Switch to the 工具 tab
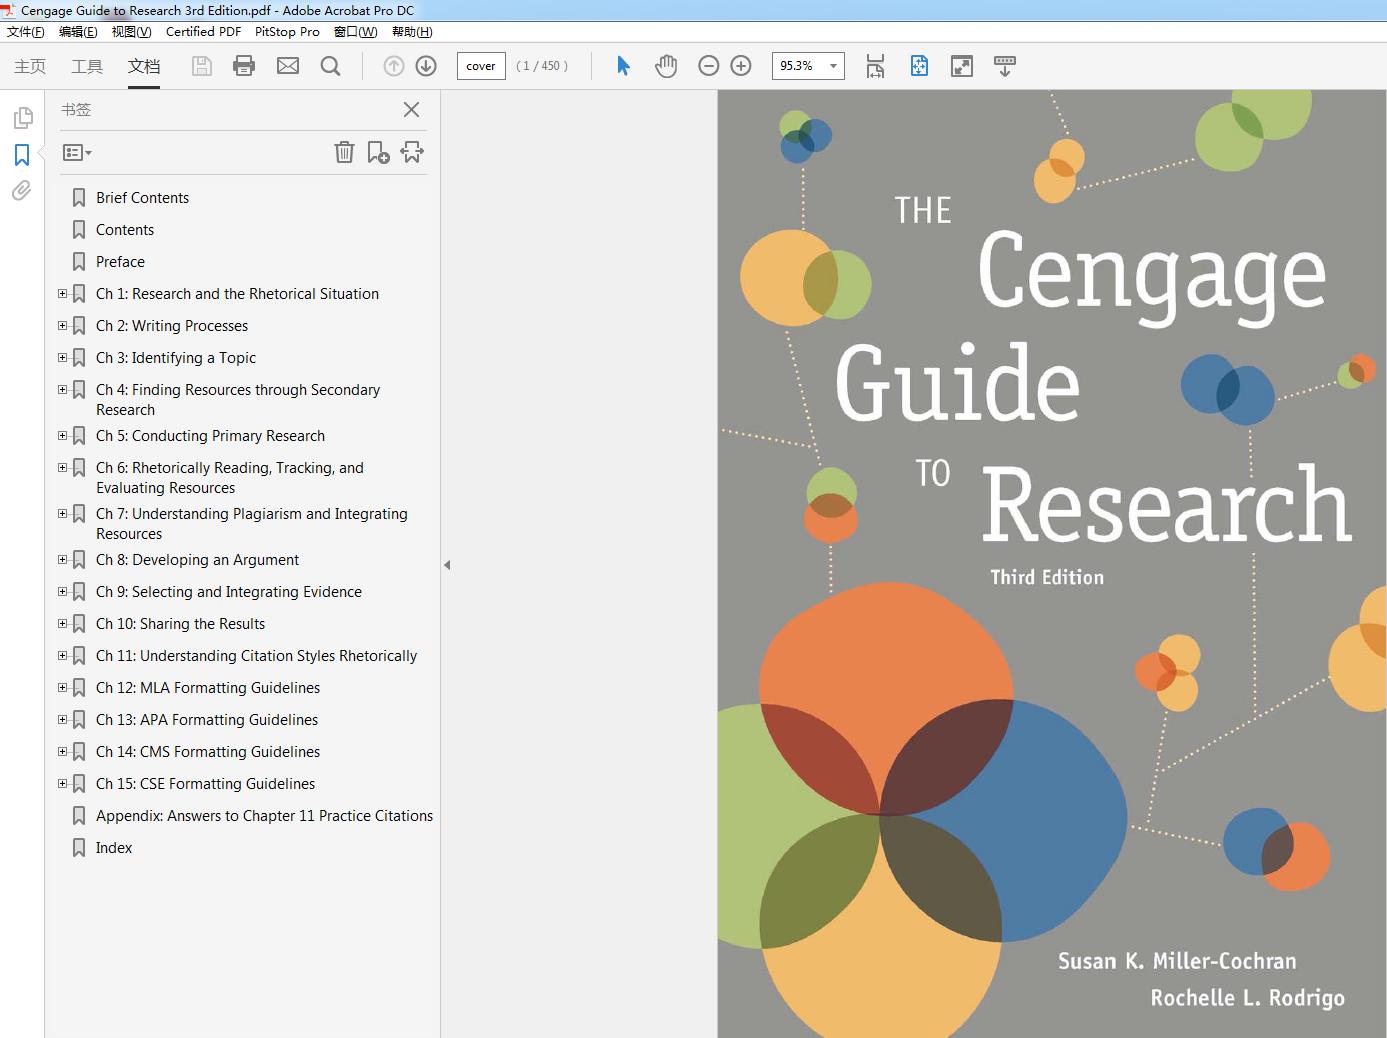Viewport: 1387px width, 1038px height. click(87, 66)
